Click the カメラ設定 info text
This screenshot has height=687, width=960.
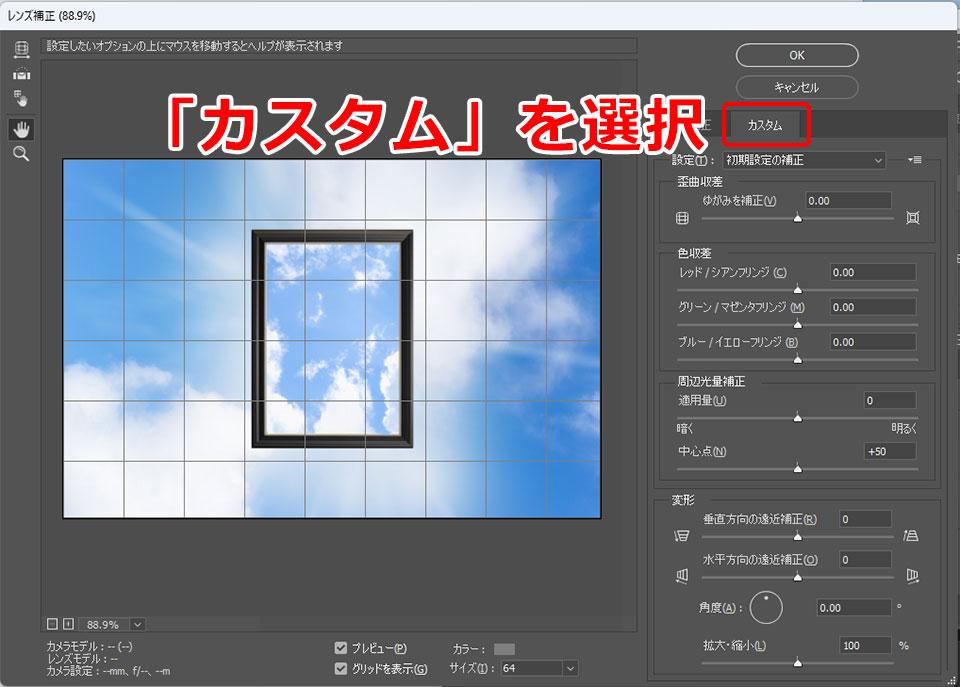(108, 671)
